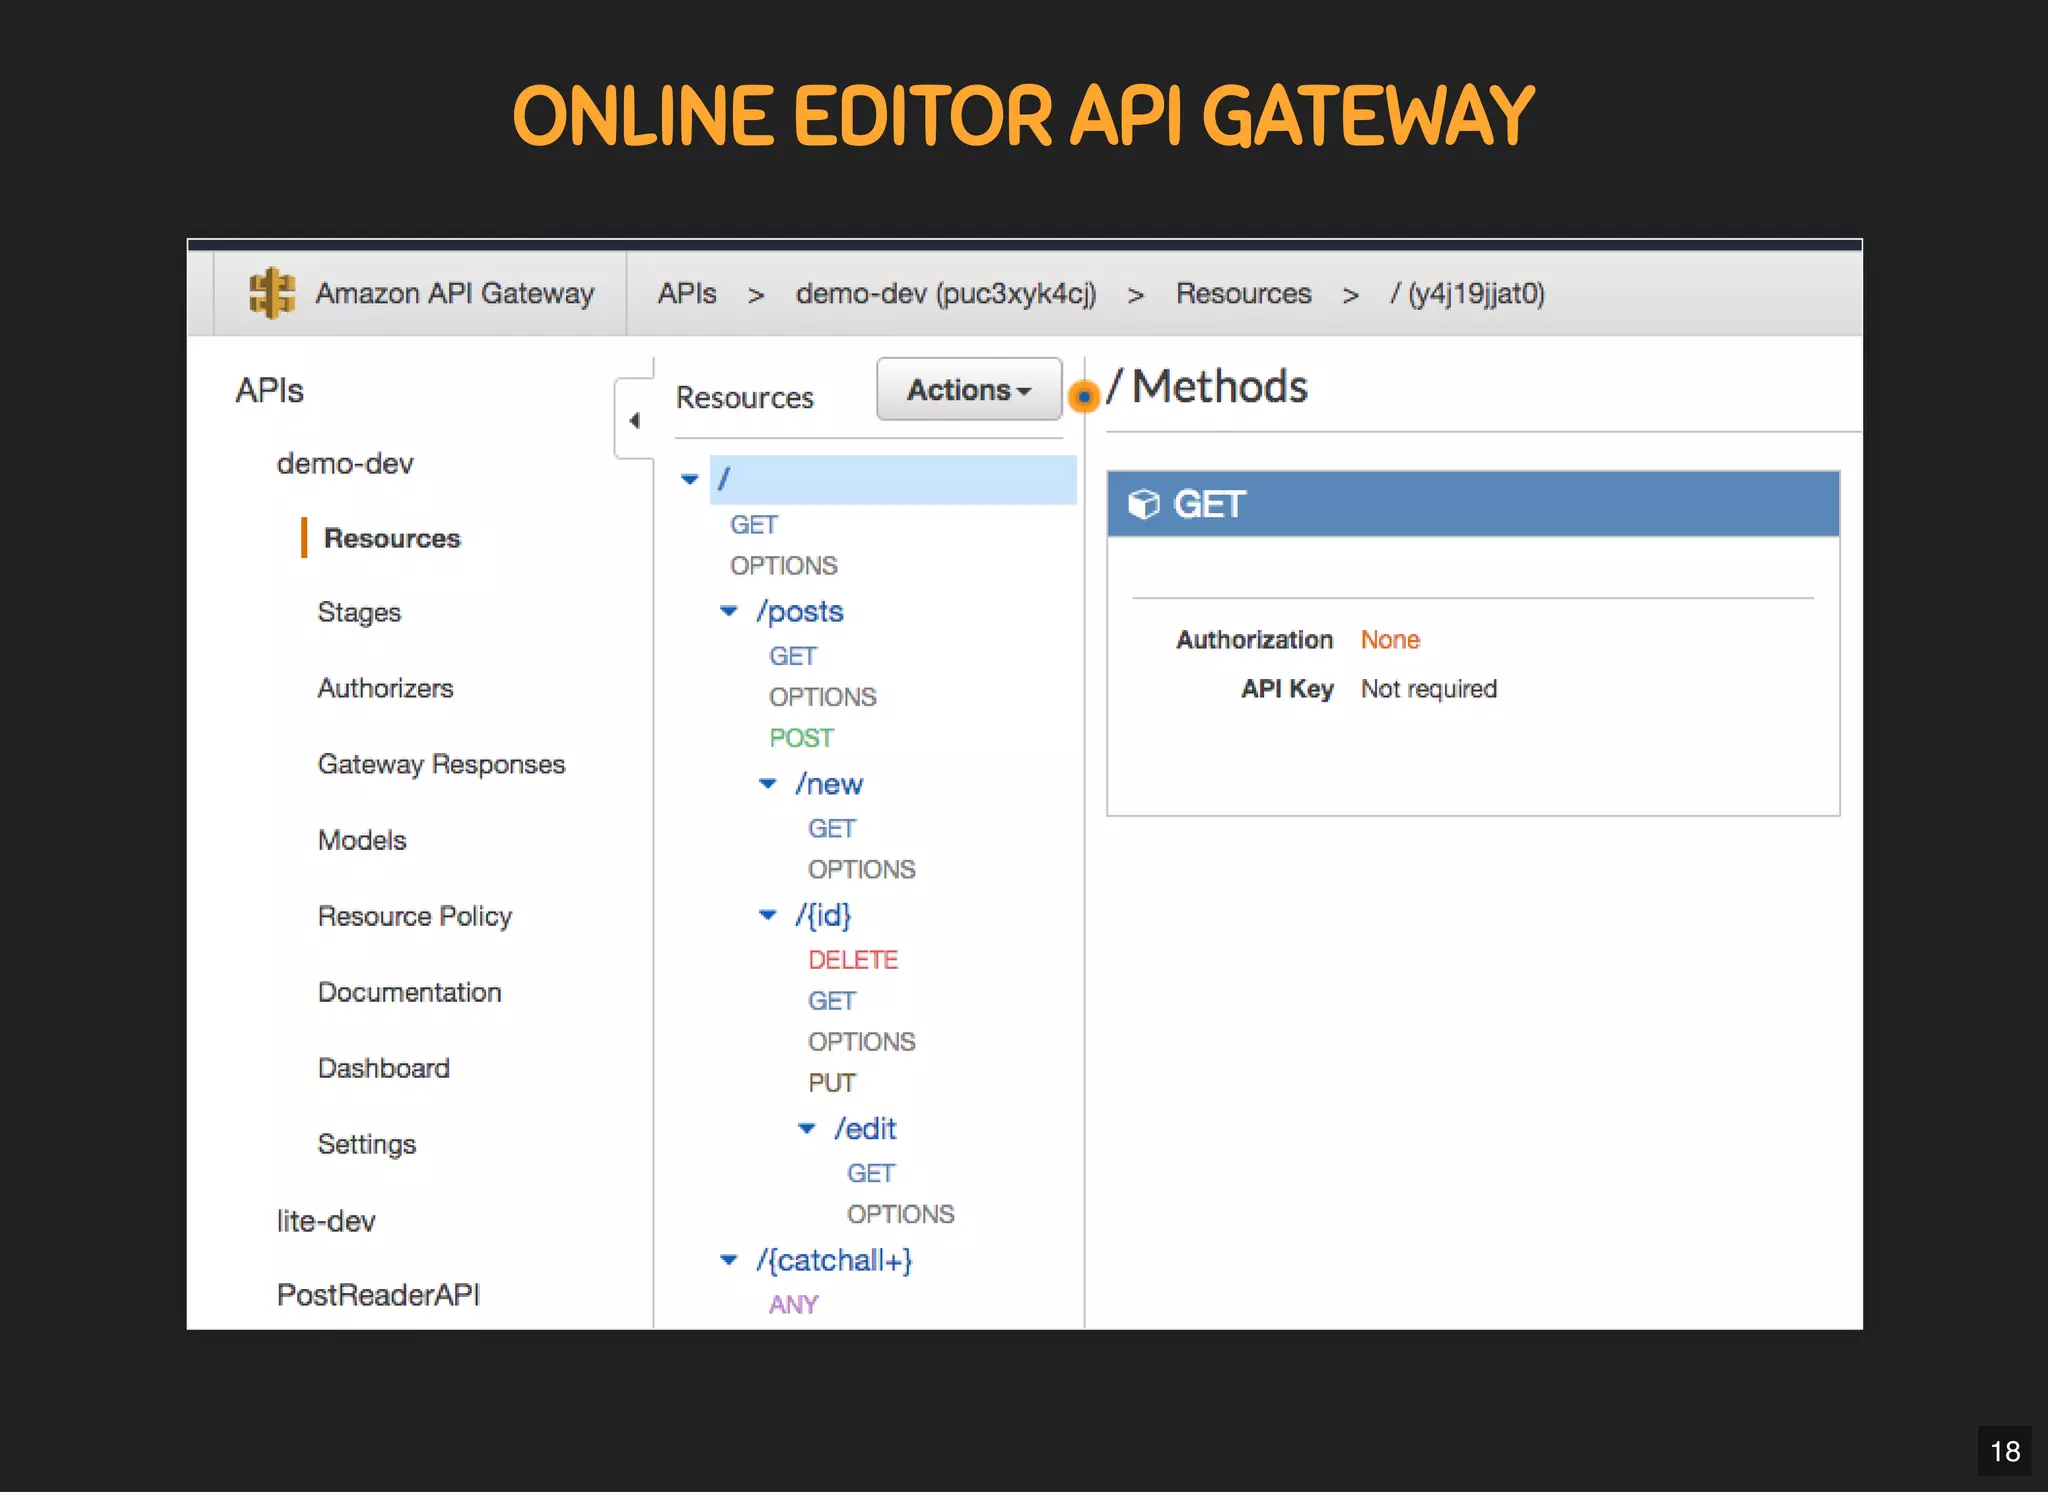Select OPTIONS method under /new
Screen dimensions: 2048x1493
[862, 870]
